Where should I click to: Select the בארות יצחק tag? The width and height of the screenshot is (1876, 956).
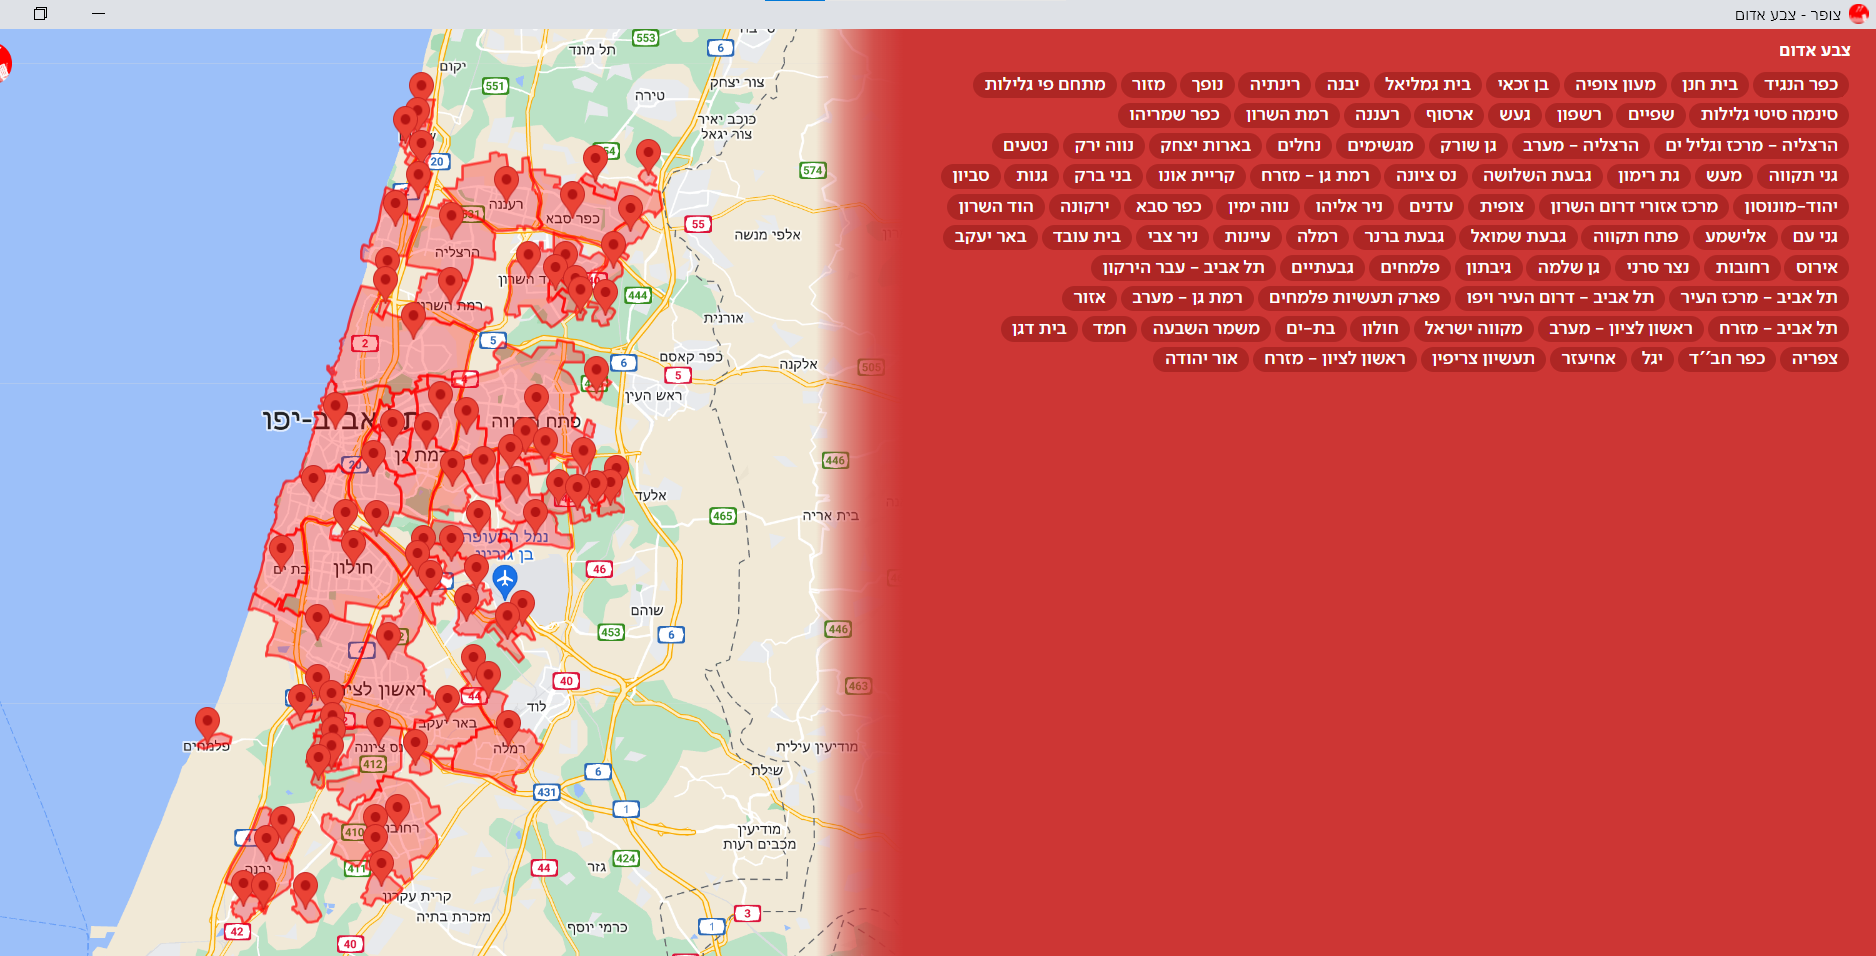pos(1205,146)
